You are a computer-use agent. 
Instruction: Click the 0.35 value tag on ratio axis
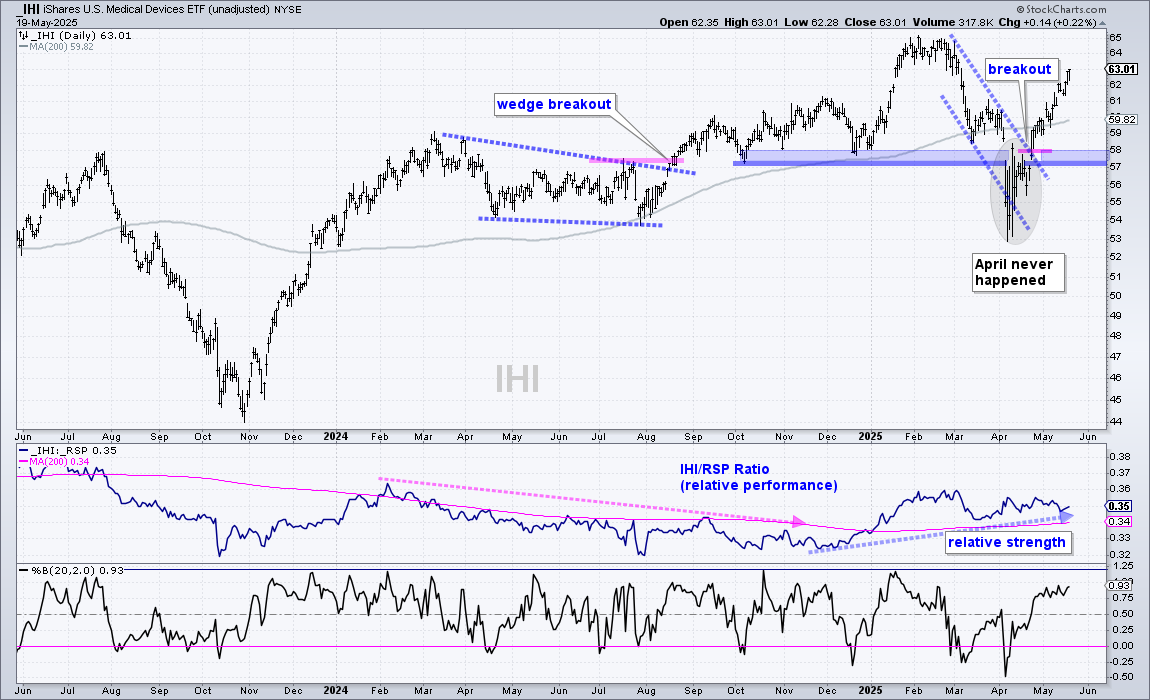pos(1118,506)
